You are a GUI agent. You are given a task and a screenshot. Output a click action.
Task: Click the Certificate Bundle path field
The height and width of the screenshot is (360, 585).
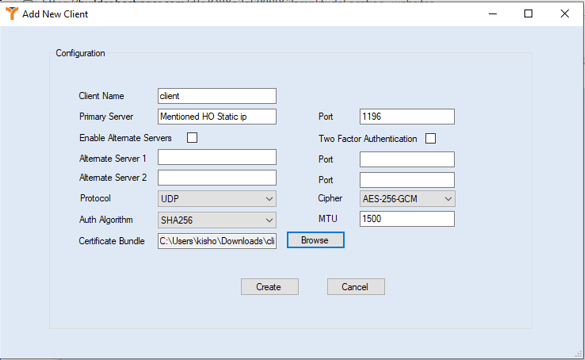tap(217, 241)
